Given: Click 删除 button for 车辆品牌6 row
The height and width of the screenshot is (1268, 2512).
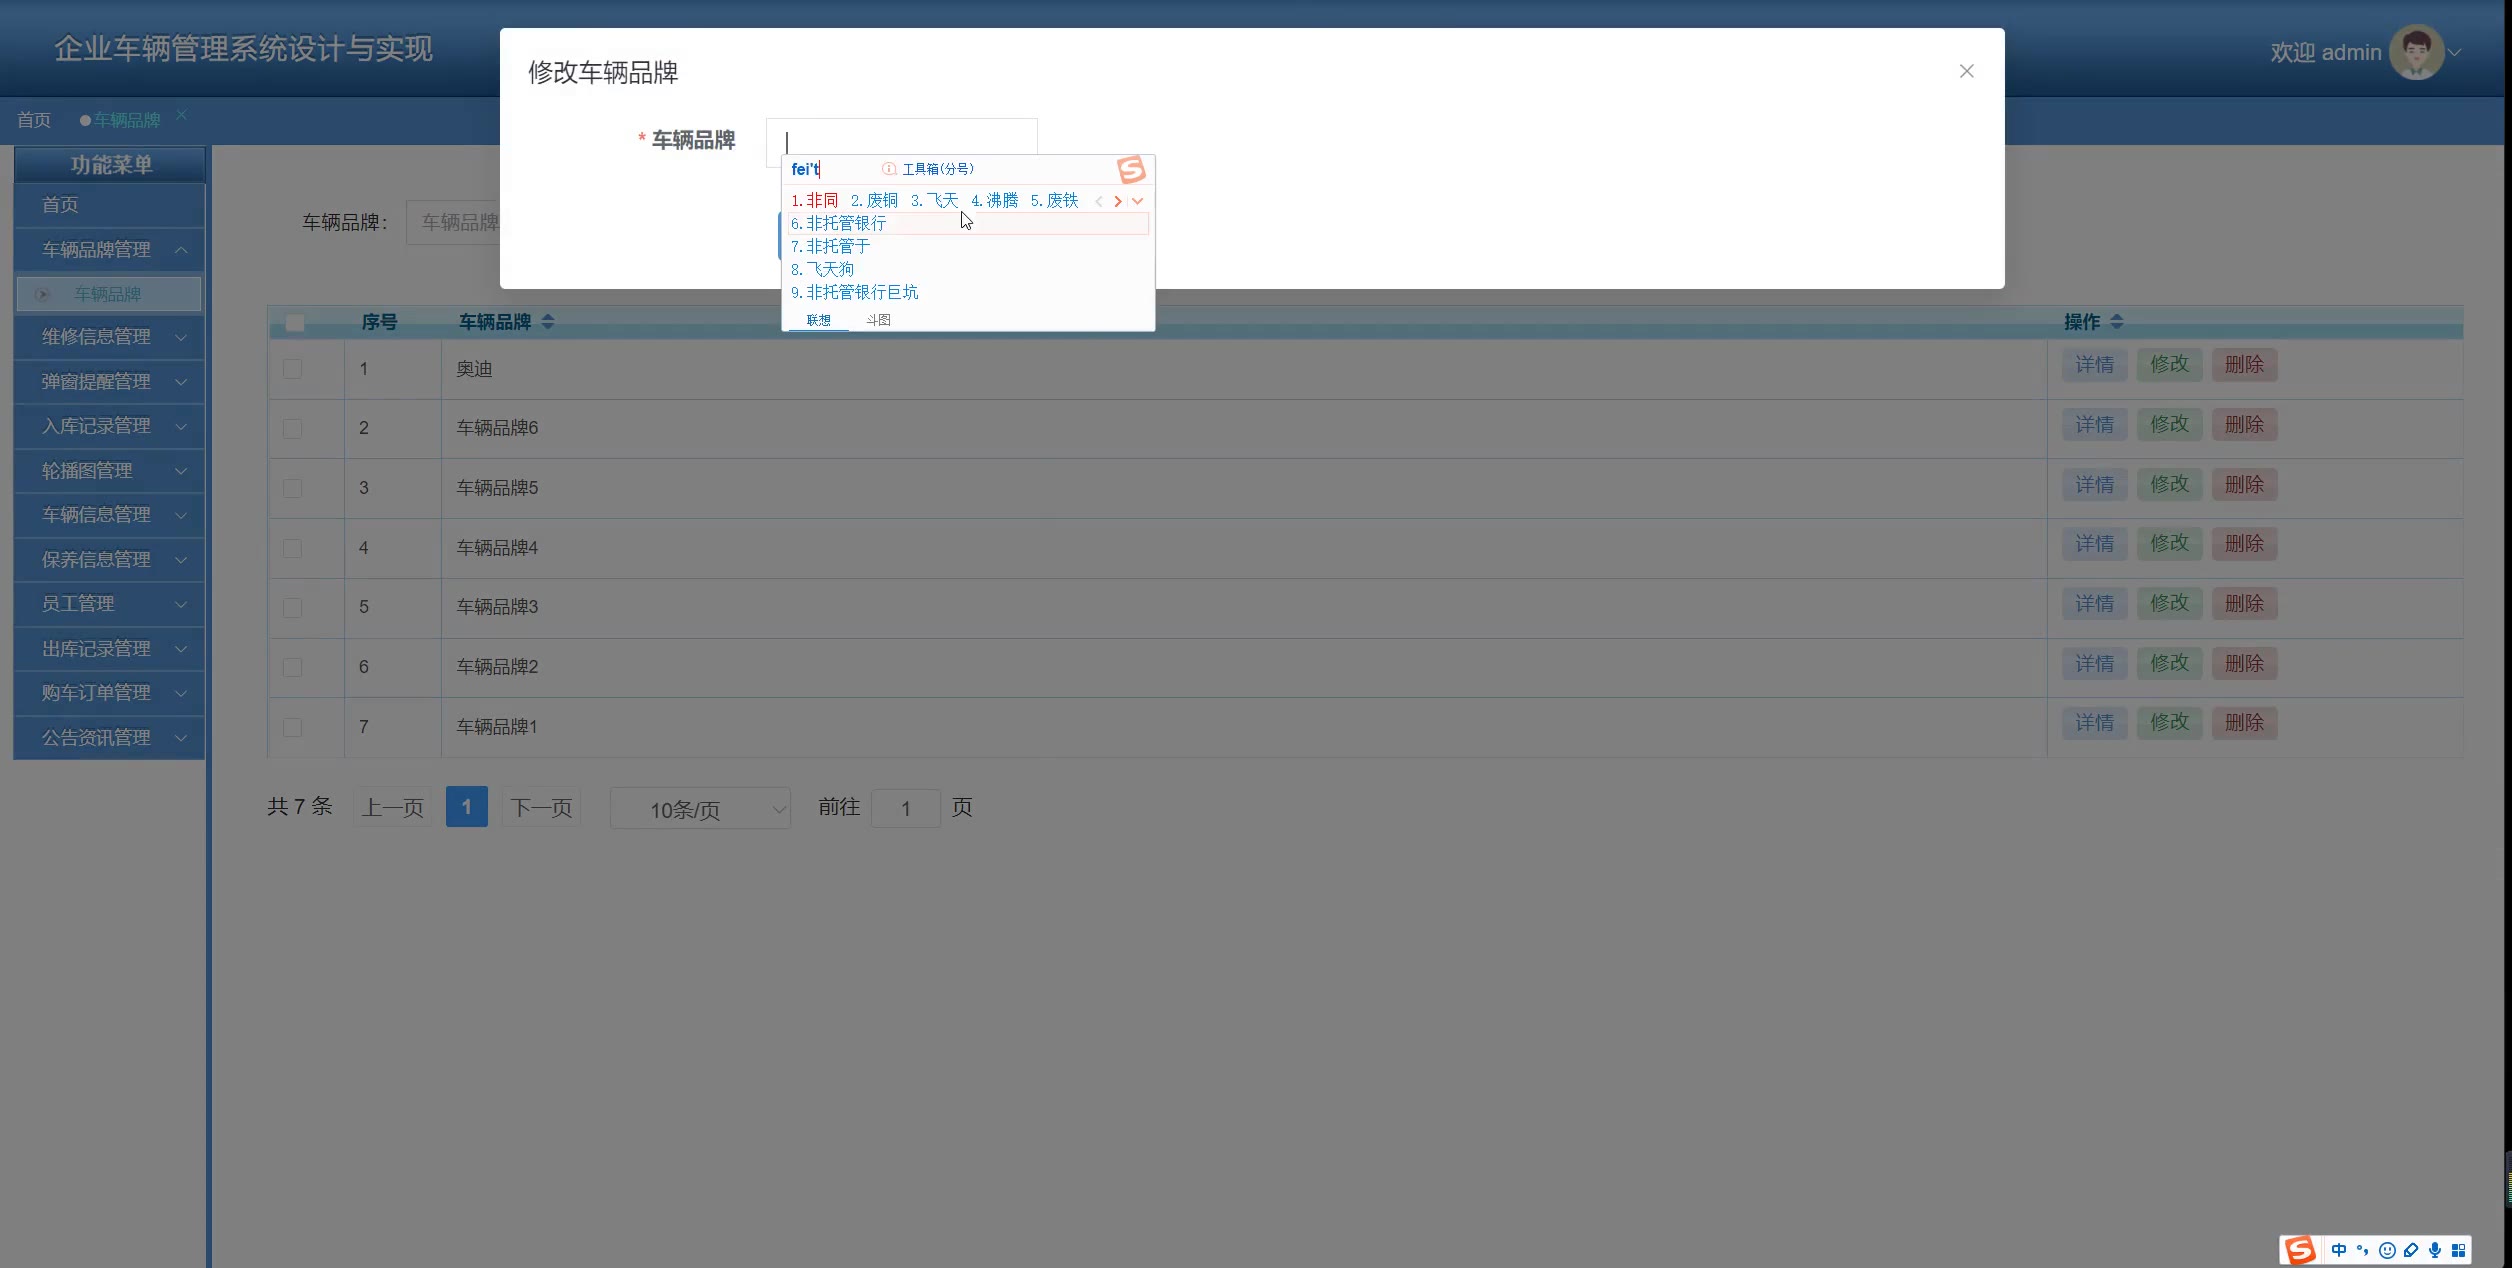Looking at the screenshot, I should point(2244,424).
